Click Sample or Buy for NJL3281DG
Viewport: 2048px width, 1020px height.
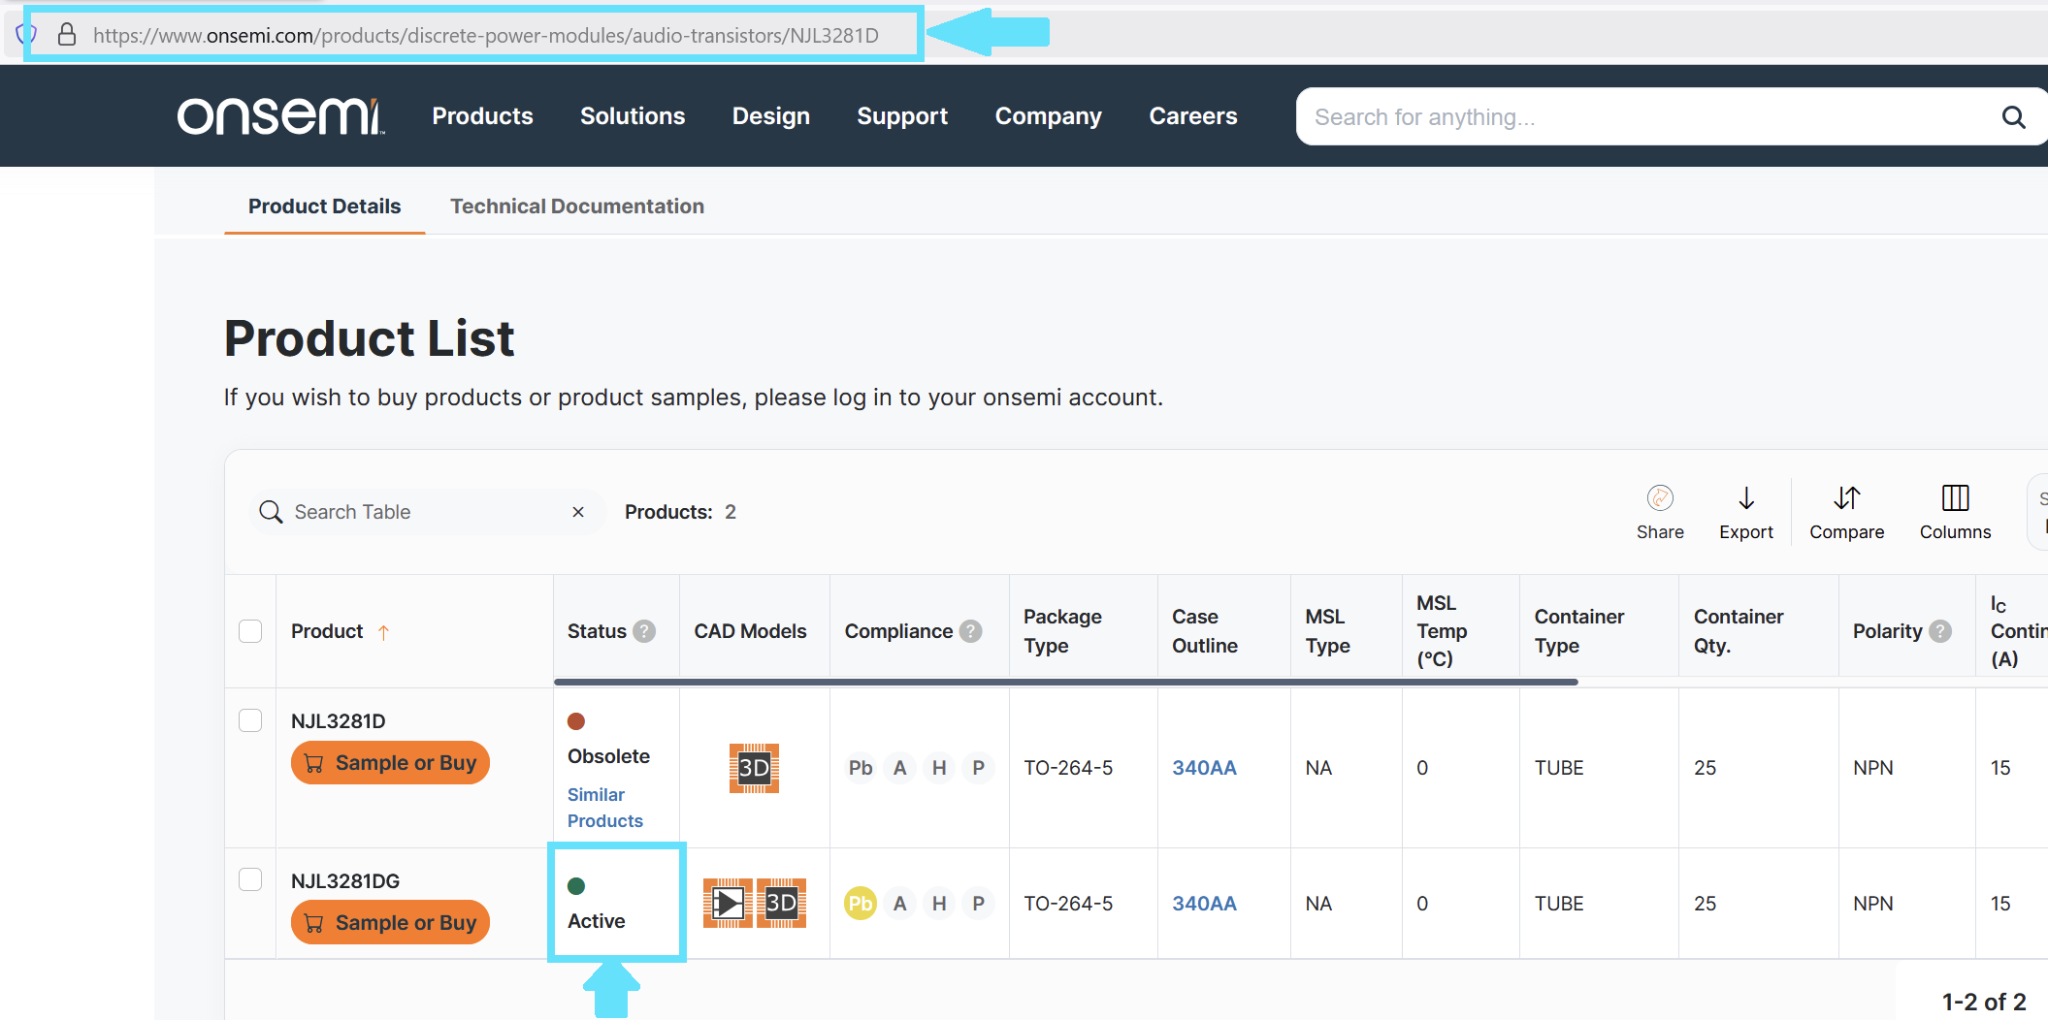pyautogui.click(x=390, y=922)
